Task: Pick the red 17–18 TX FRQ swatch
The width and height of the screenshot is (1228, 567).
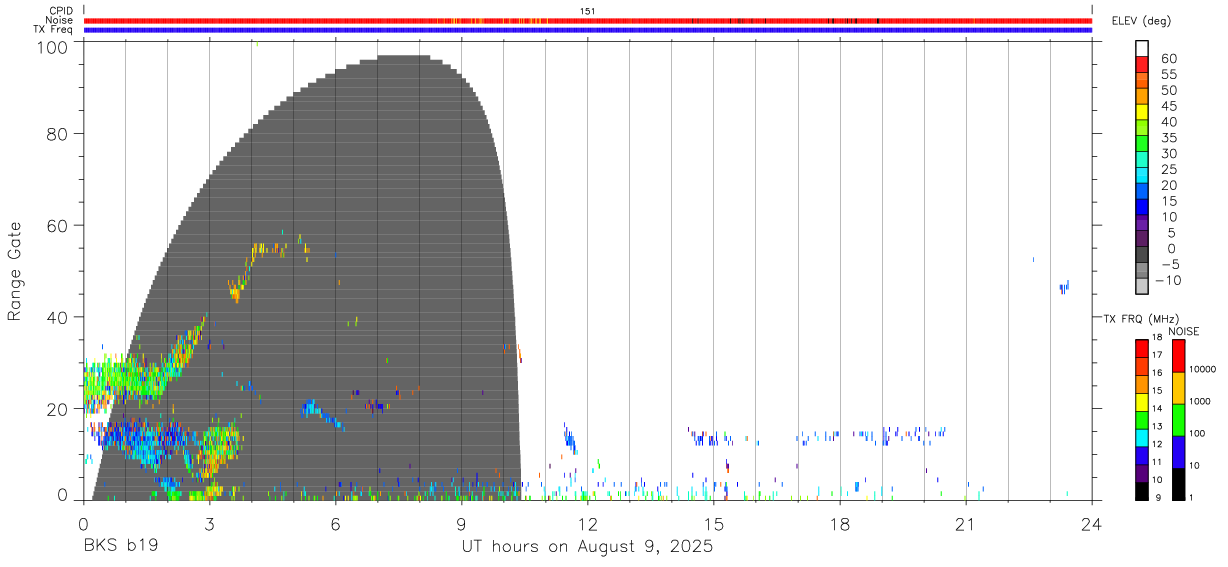Action: (x=1142, y=349)
